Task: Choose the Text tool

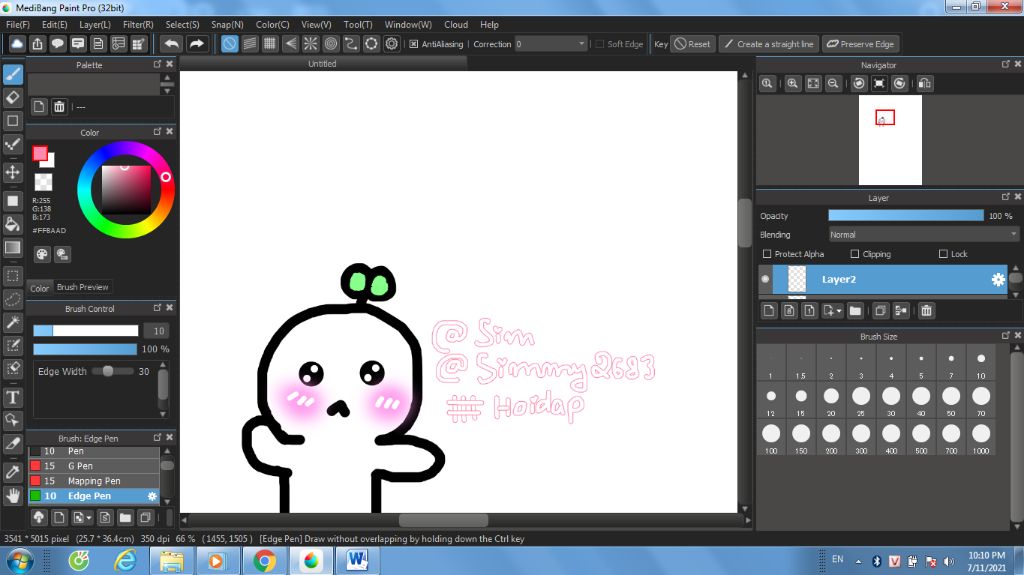Action: pyautogui.click(x=13, y=398)
